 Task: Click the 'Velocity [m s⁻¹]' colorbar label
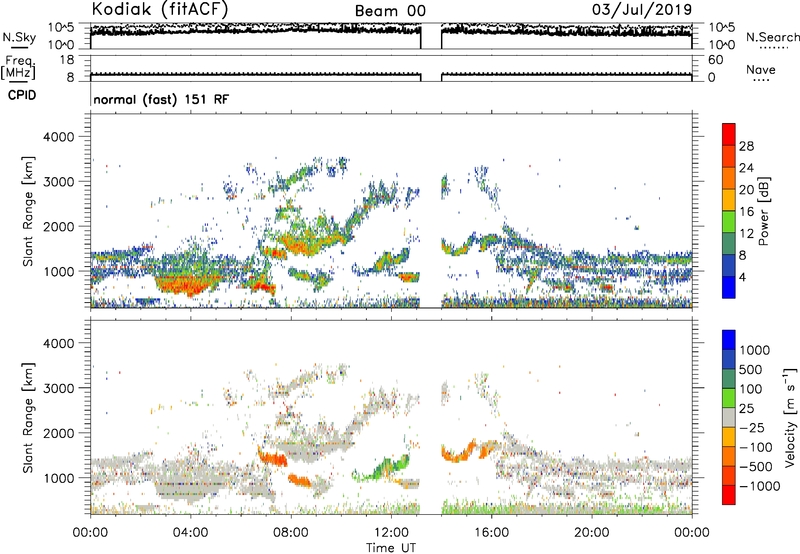pos(791,417)
